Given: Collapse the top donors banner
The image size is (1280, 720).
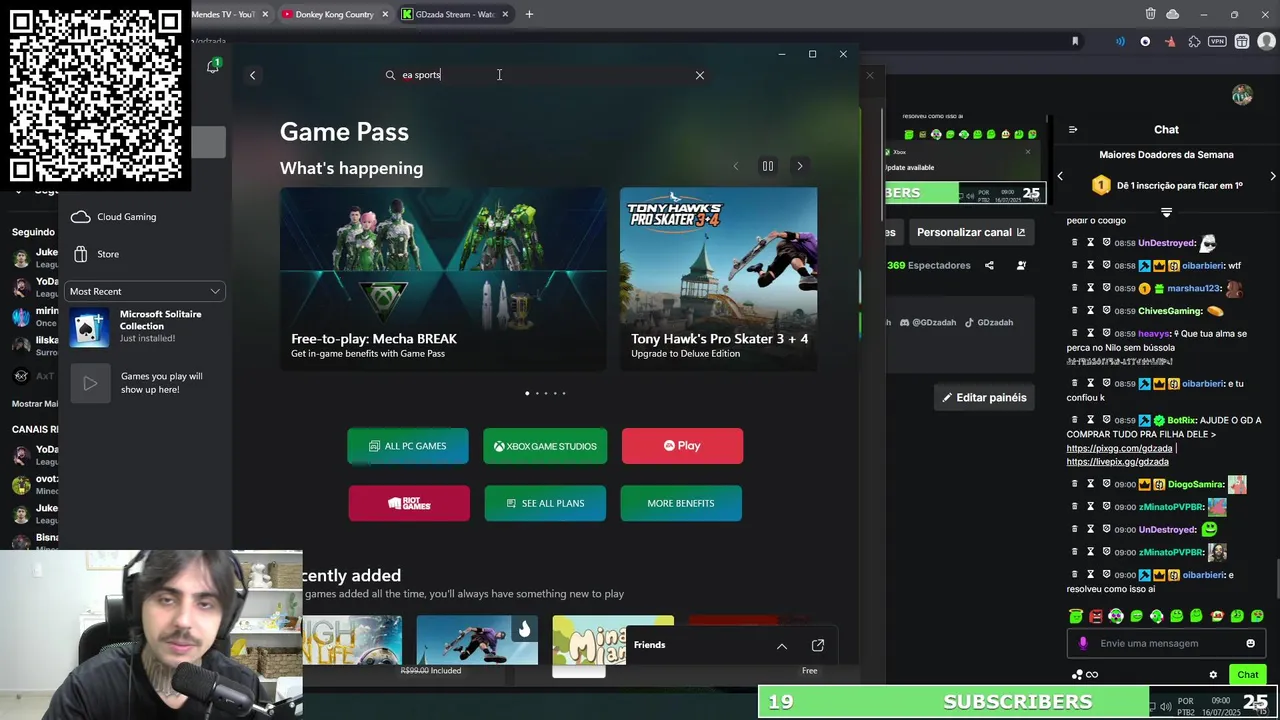Looking at the screenshot, I should (1166, 212).
